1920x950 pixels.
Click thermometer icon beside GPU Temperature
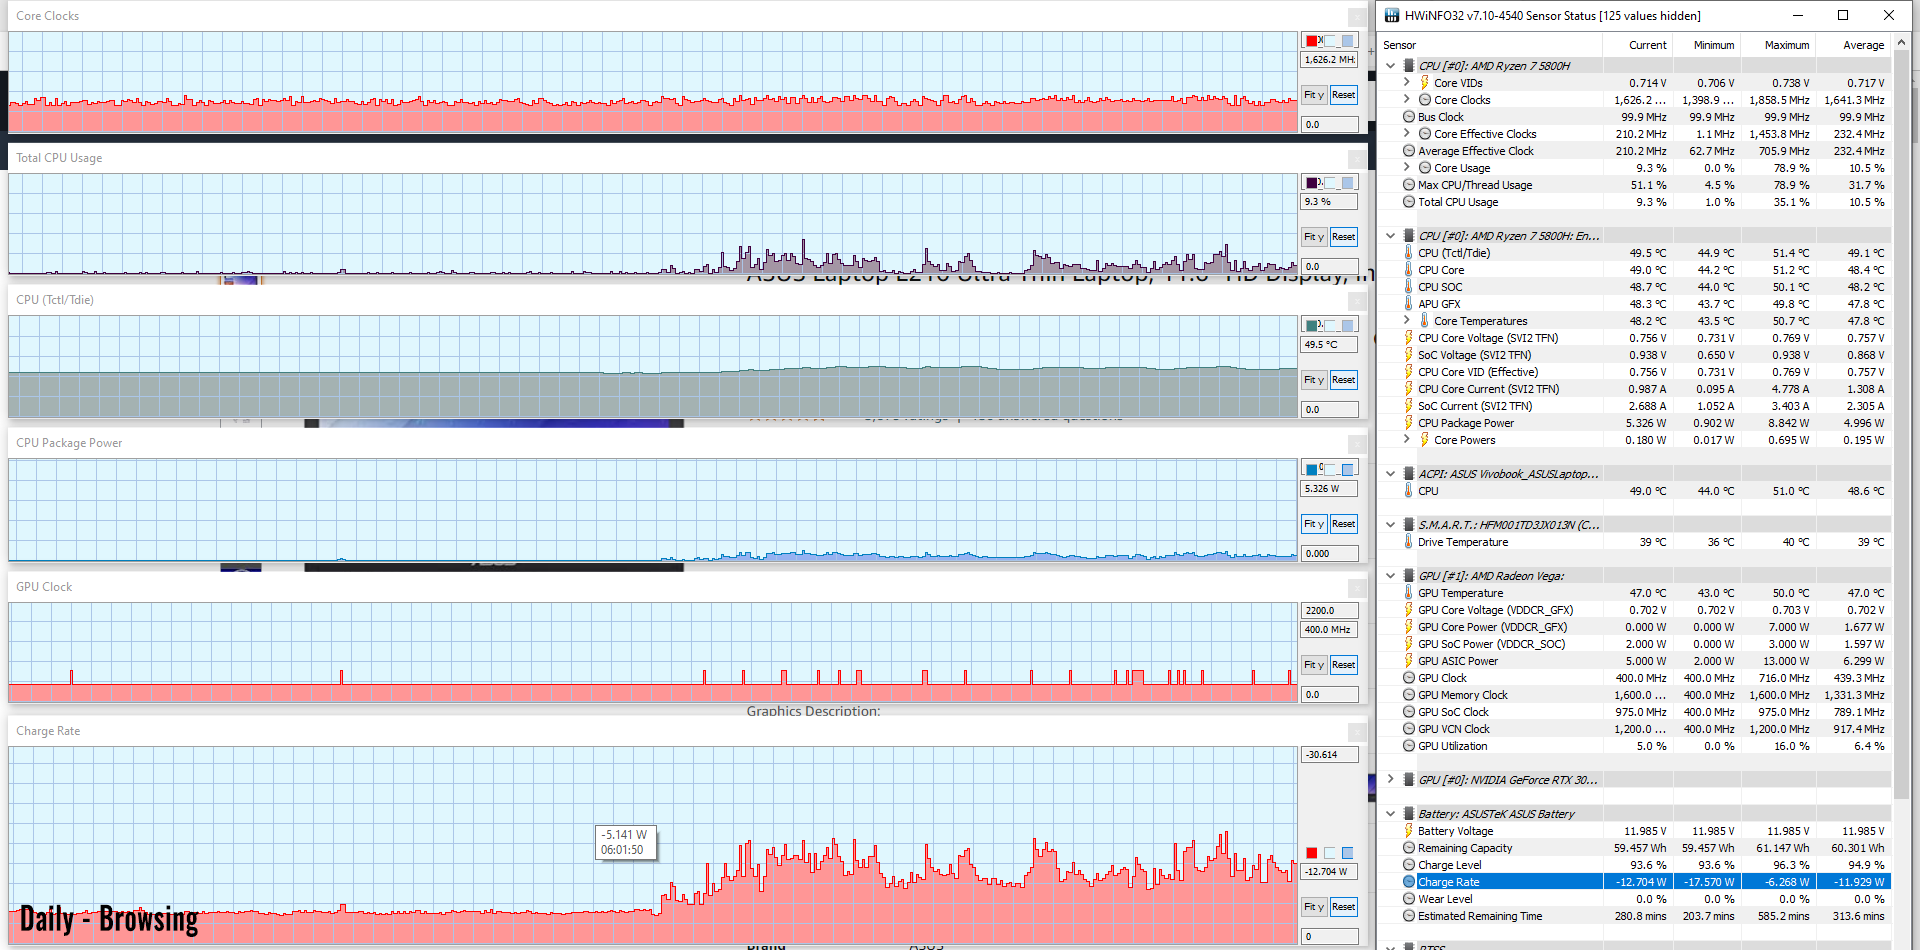point(1408,593)
